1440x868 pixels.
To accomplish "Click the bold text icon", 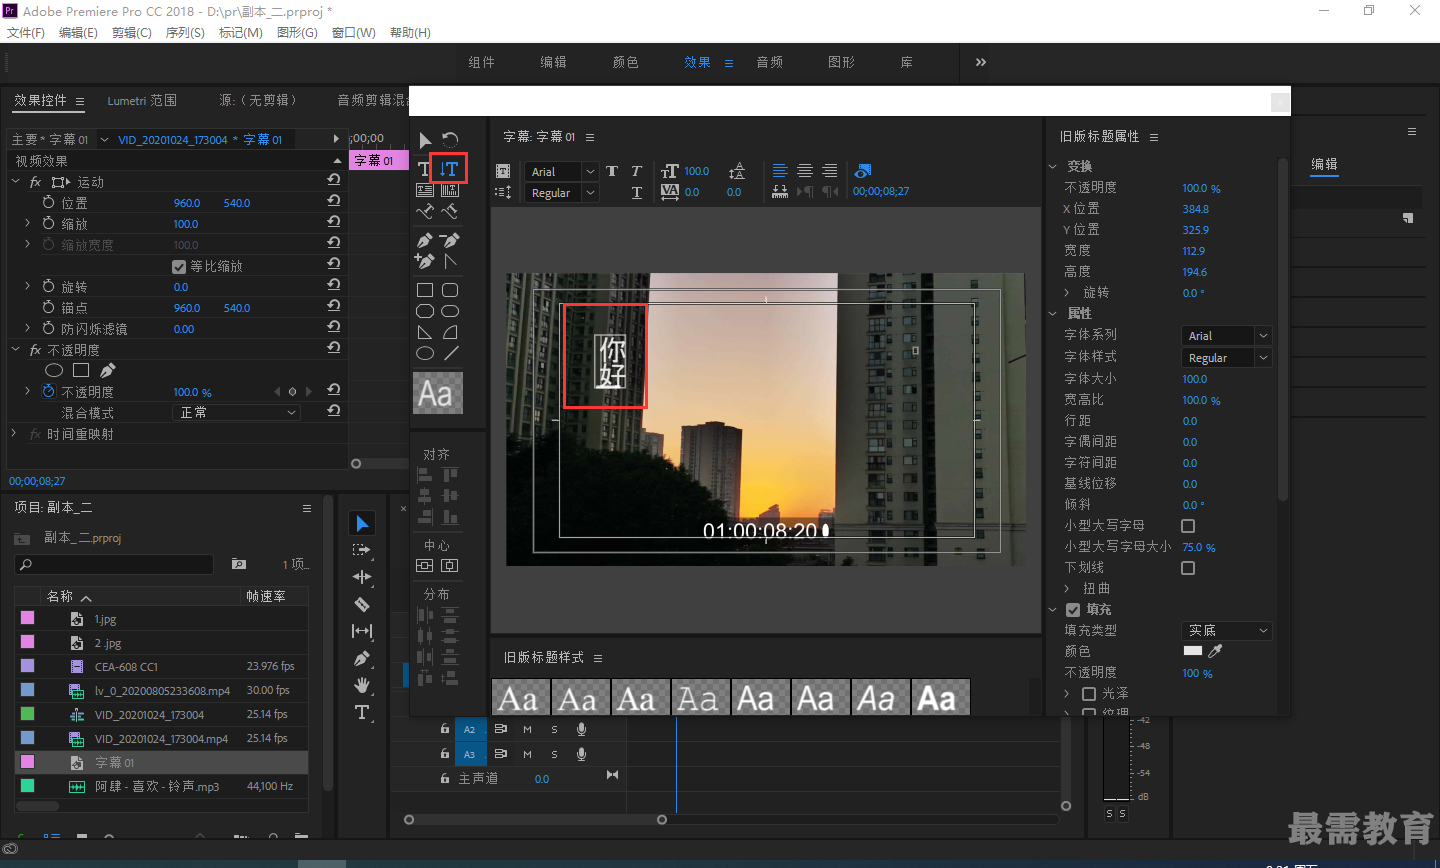I will (612, 171).
